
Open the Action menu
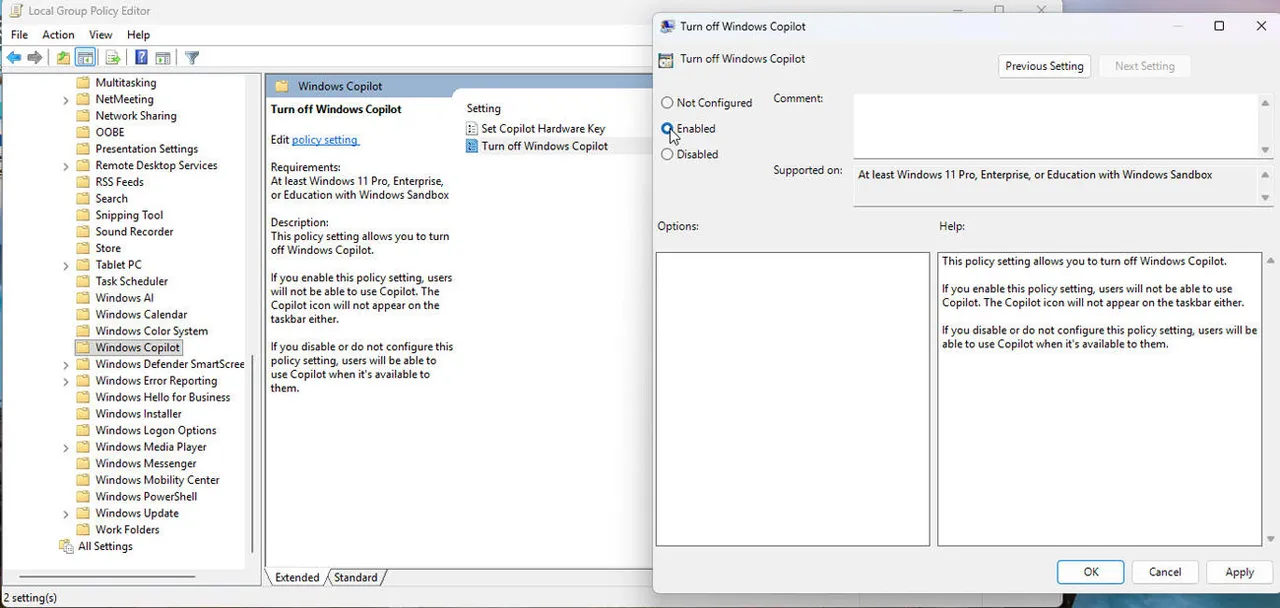pyautogui.click(x=58, y=34)
